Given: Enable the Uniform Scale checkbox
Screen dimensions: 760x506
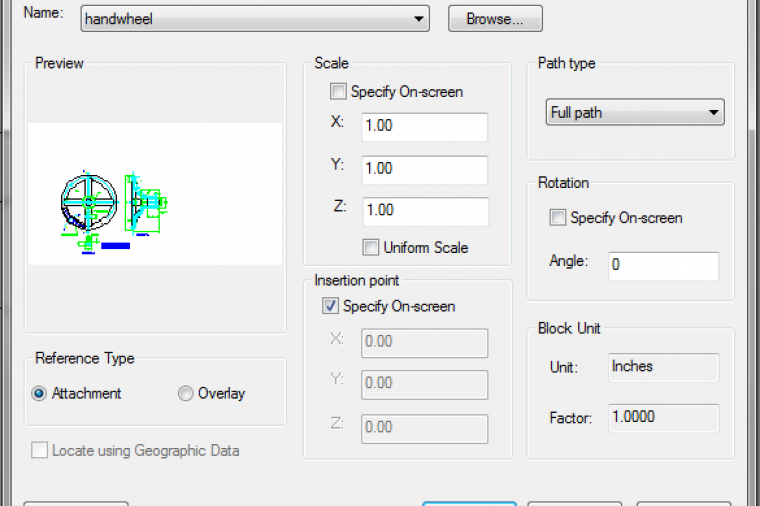Looking at the screenshot, I should (x=371, y=247).
